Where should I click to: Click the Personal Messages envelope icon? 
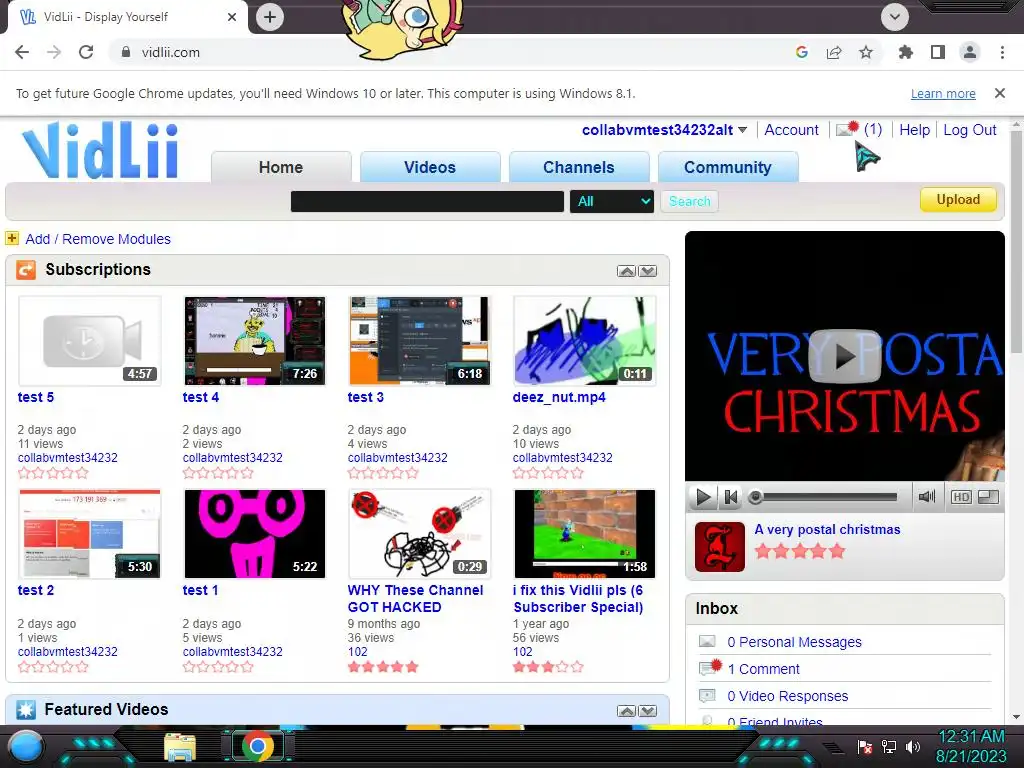[707, 641]
